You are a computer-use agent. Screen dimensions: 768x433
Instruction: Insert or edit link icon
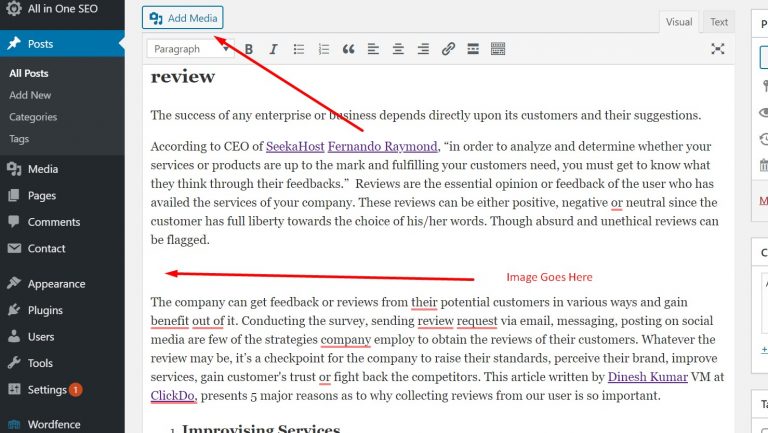tap(448, 49)
